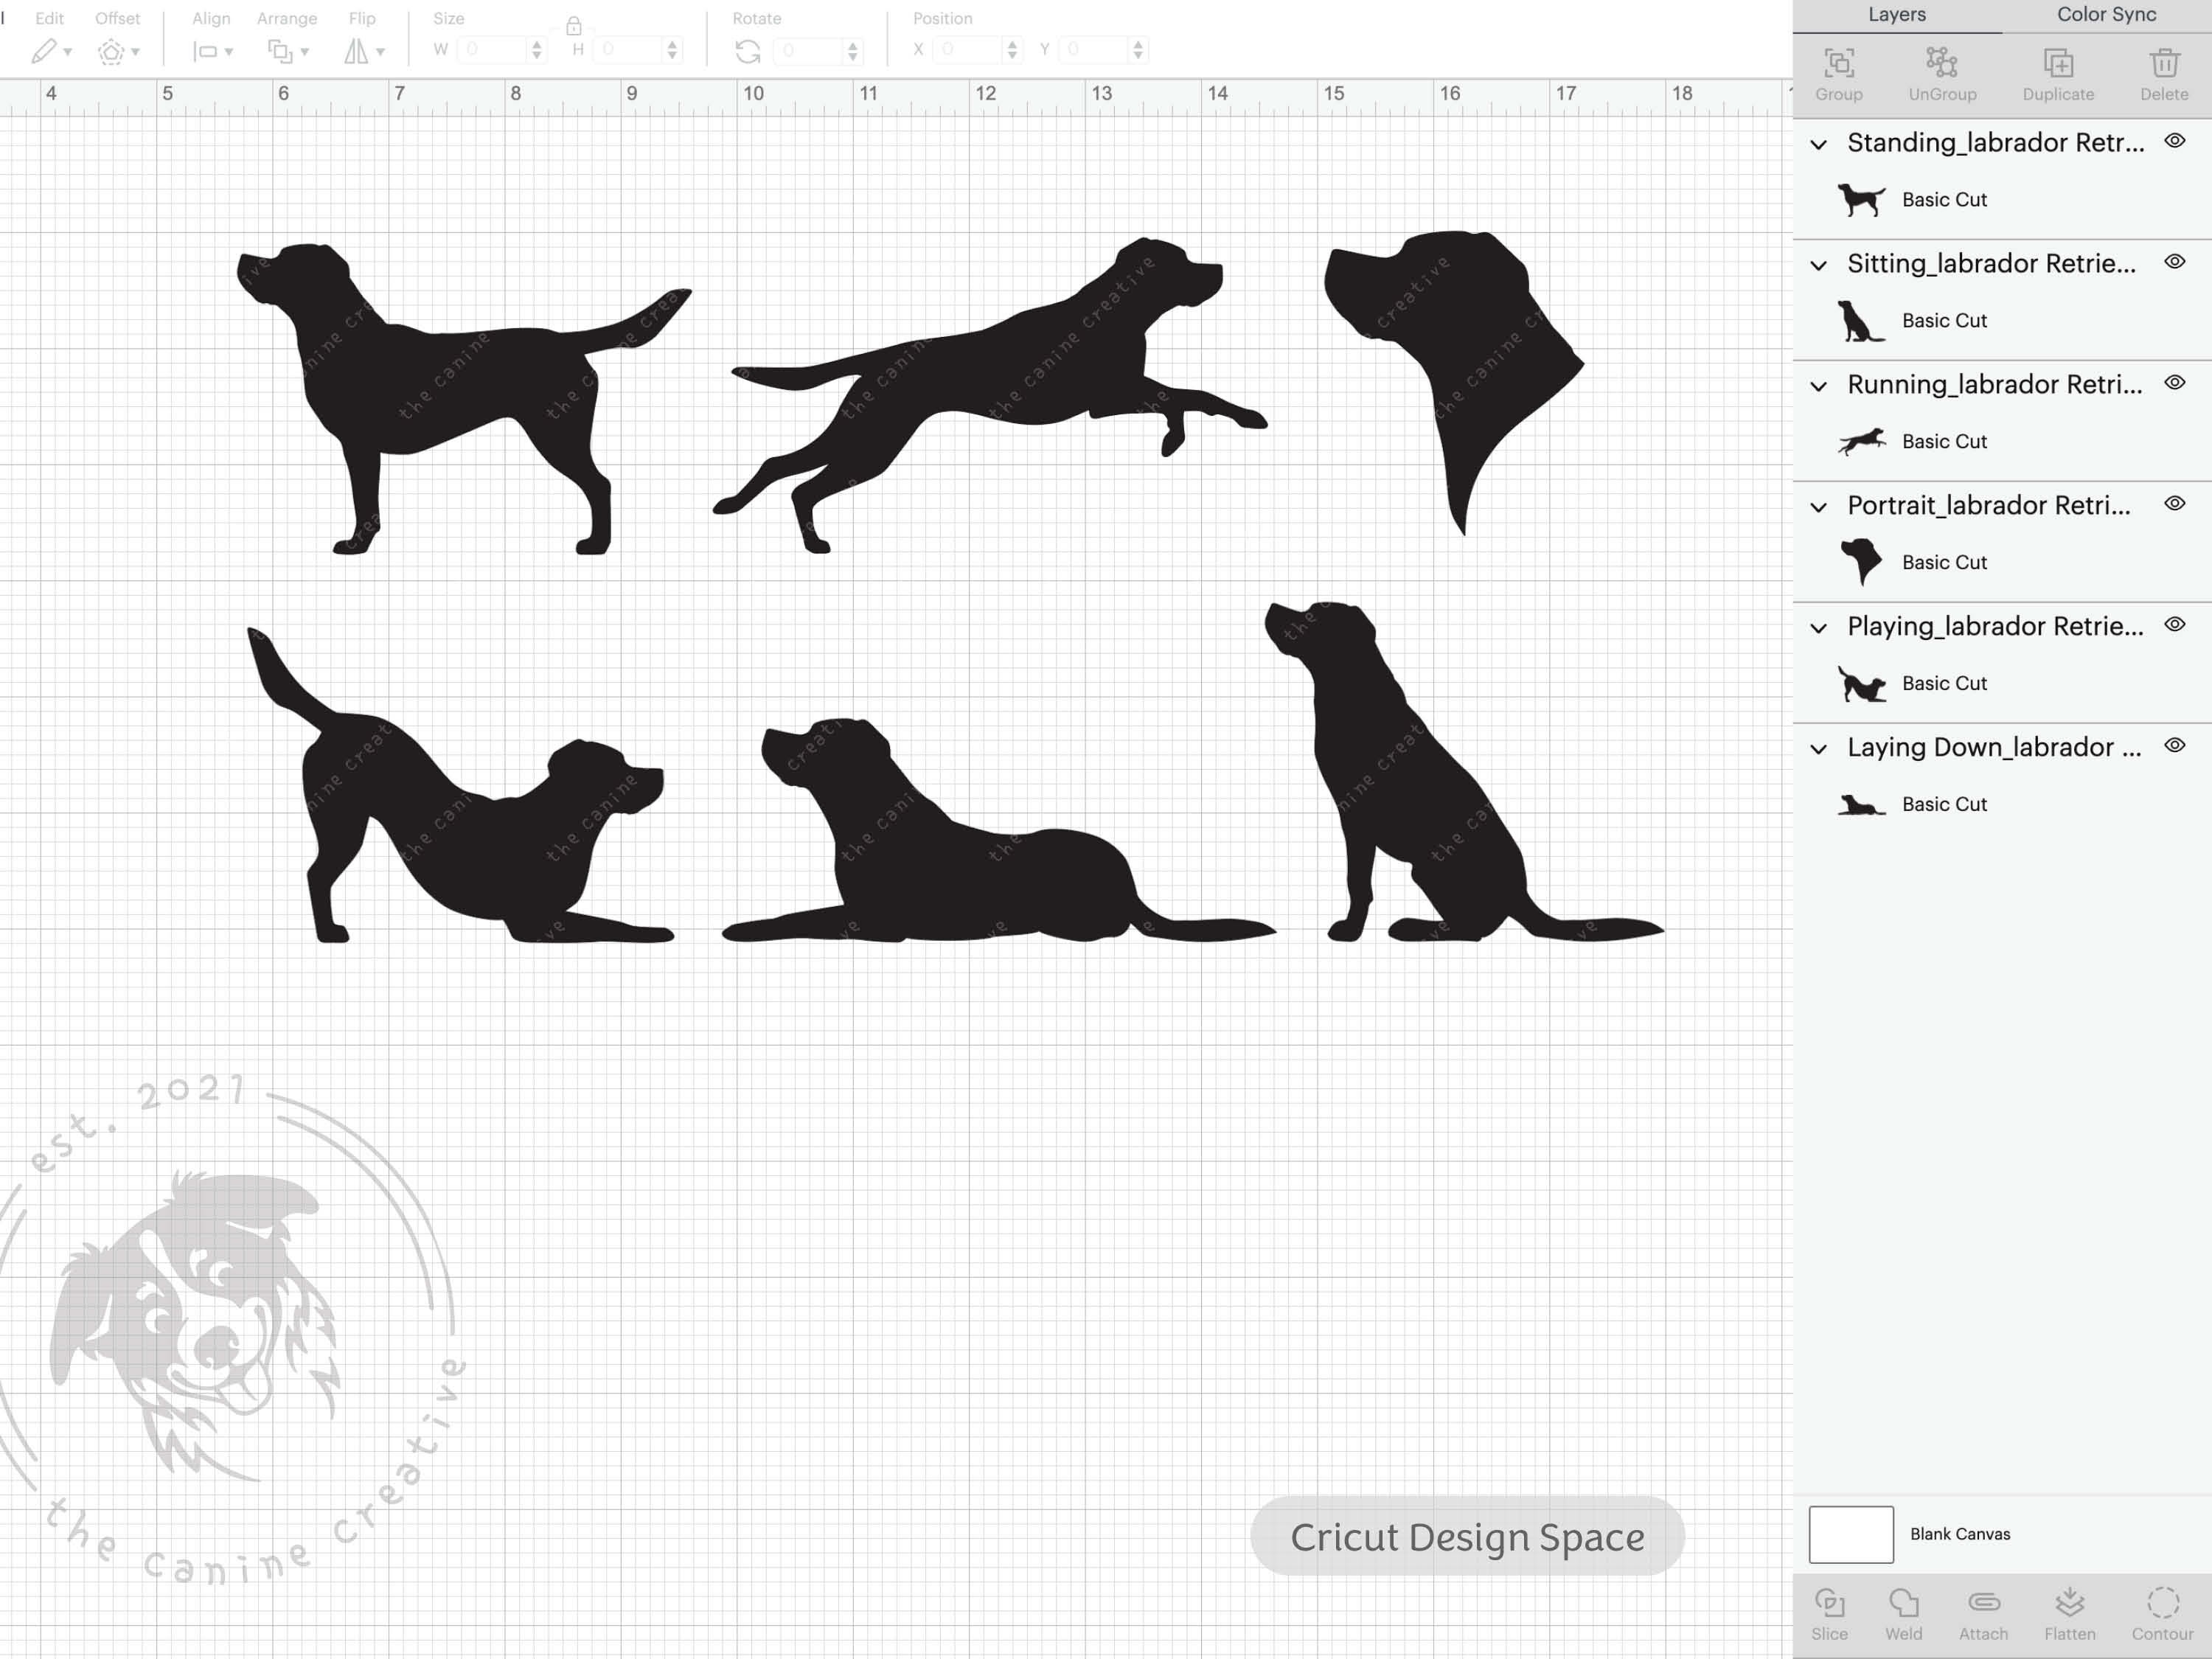The image size is (2212, 1659).
Task: Hide the Playing_labrador layer
Action: pos(2174,625)
